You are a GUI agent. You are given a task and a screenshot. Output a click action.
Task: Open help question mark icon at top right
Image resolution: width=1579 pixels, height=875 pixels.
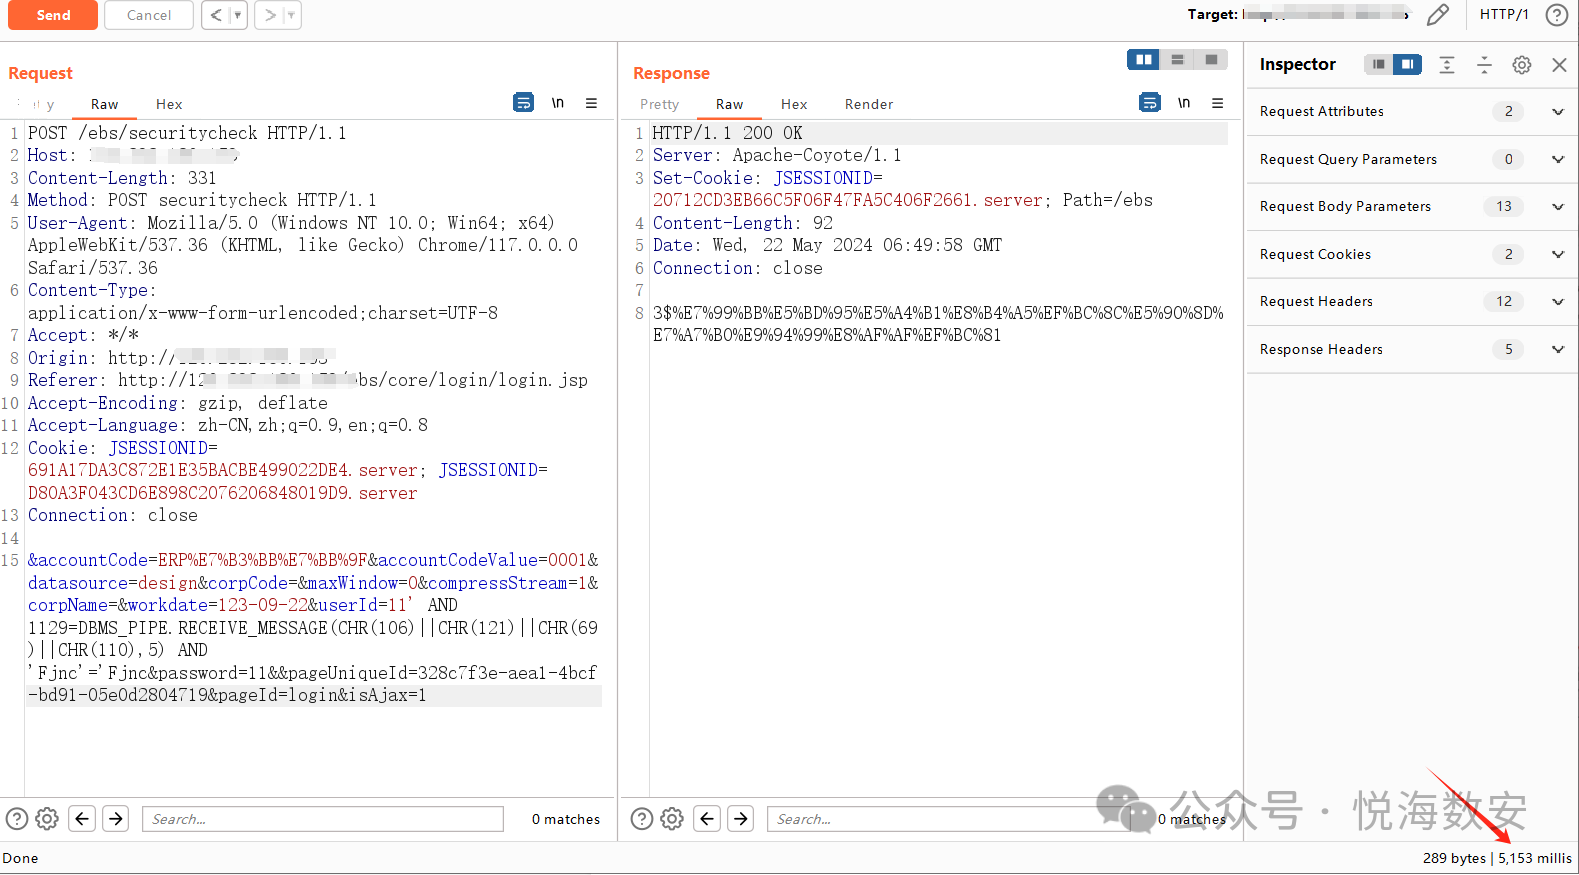click(x=1557, y=14)
